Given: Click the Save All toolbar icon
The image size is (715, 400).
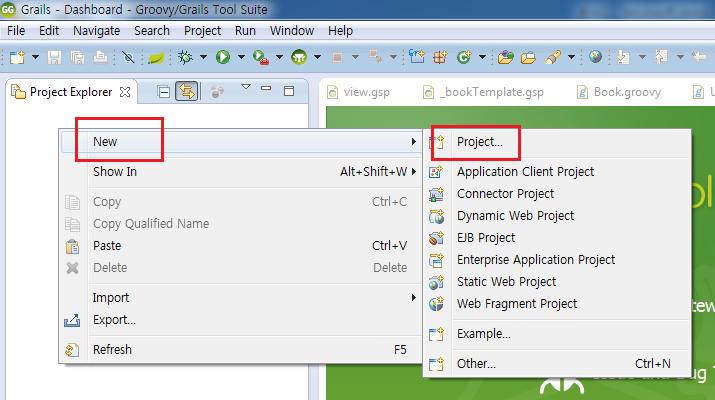Looking at the screenshot, I should click(x=78, y=57).
